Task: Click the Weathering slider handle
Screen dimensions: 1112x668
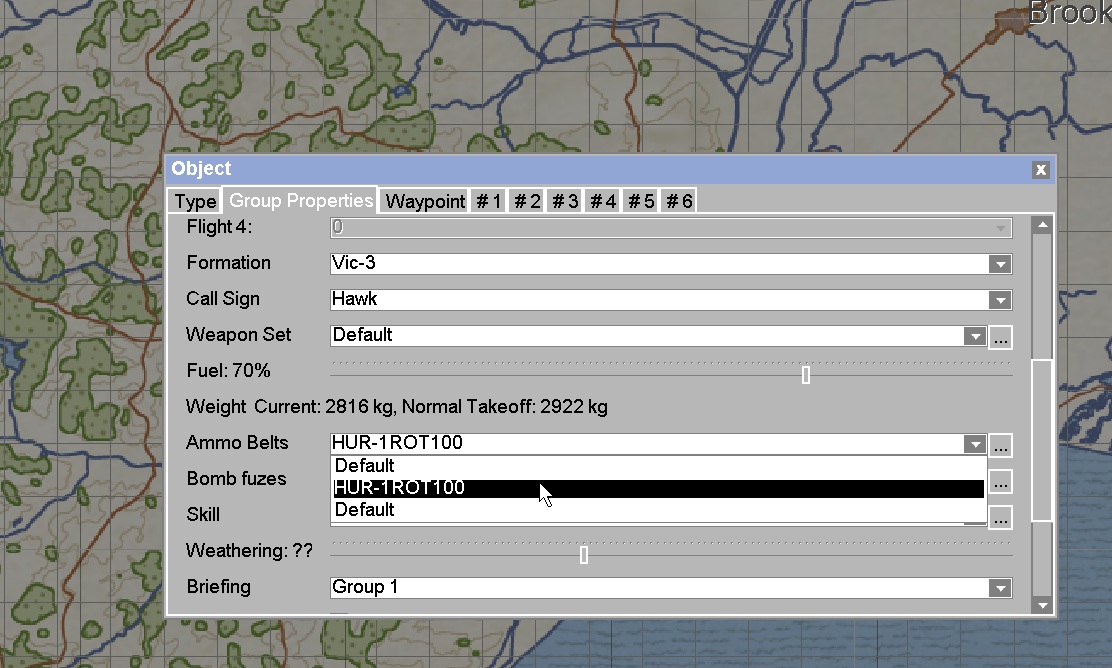Action: (584, 555)
